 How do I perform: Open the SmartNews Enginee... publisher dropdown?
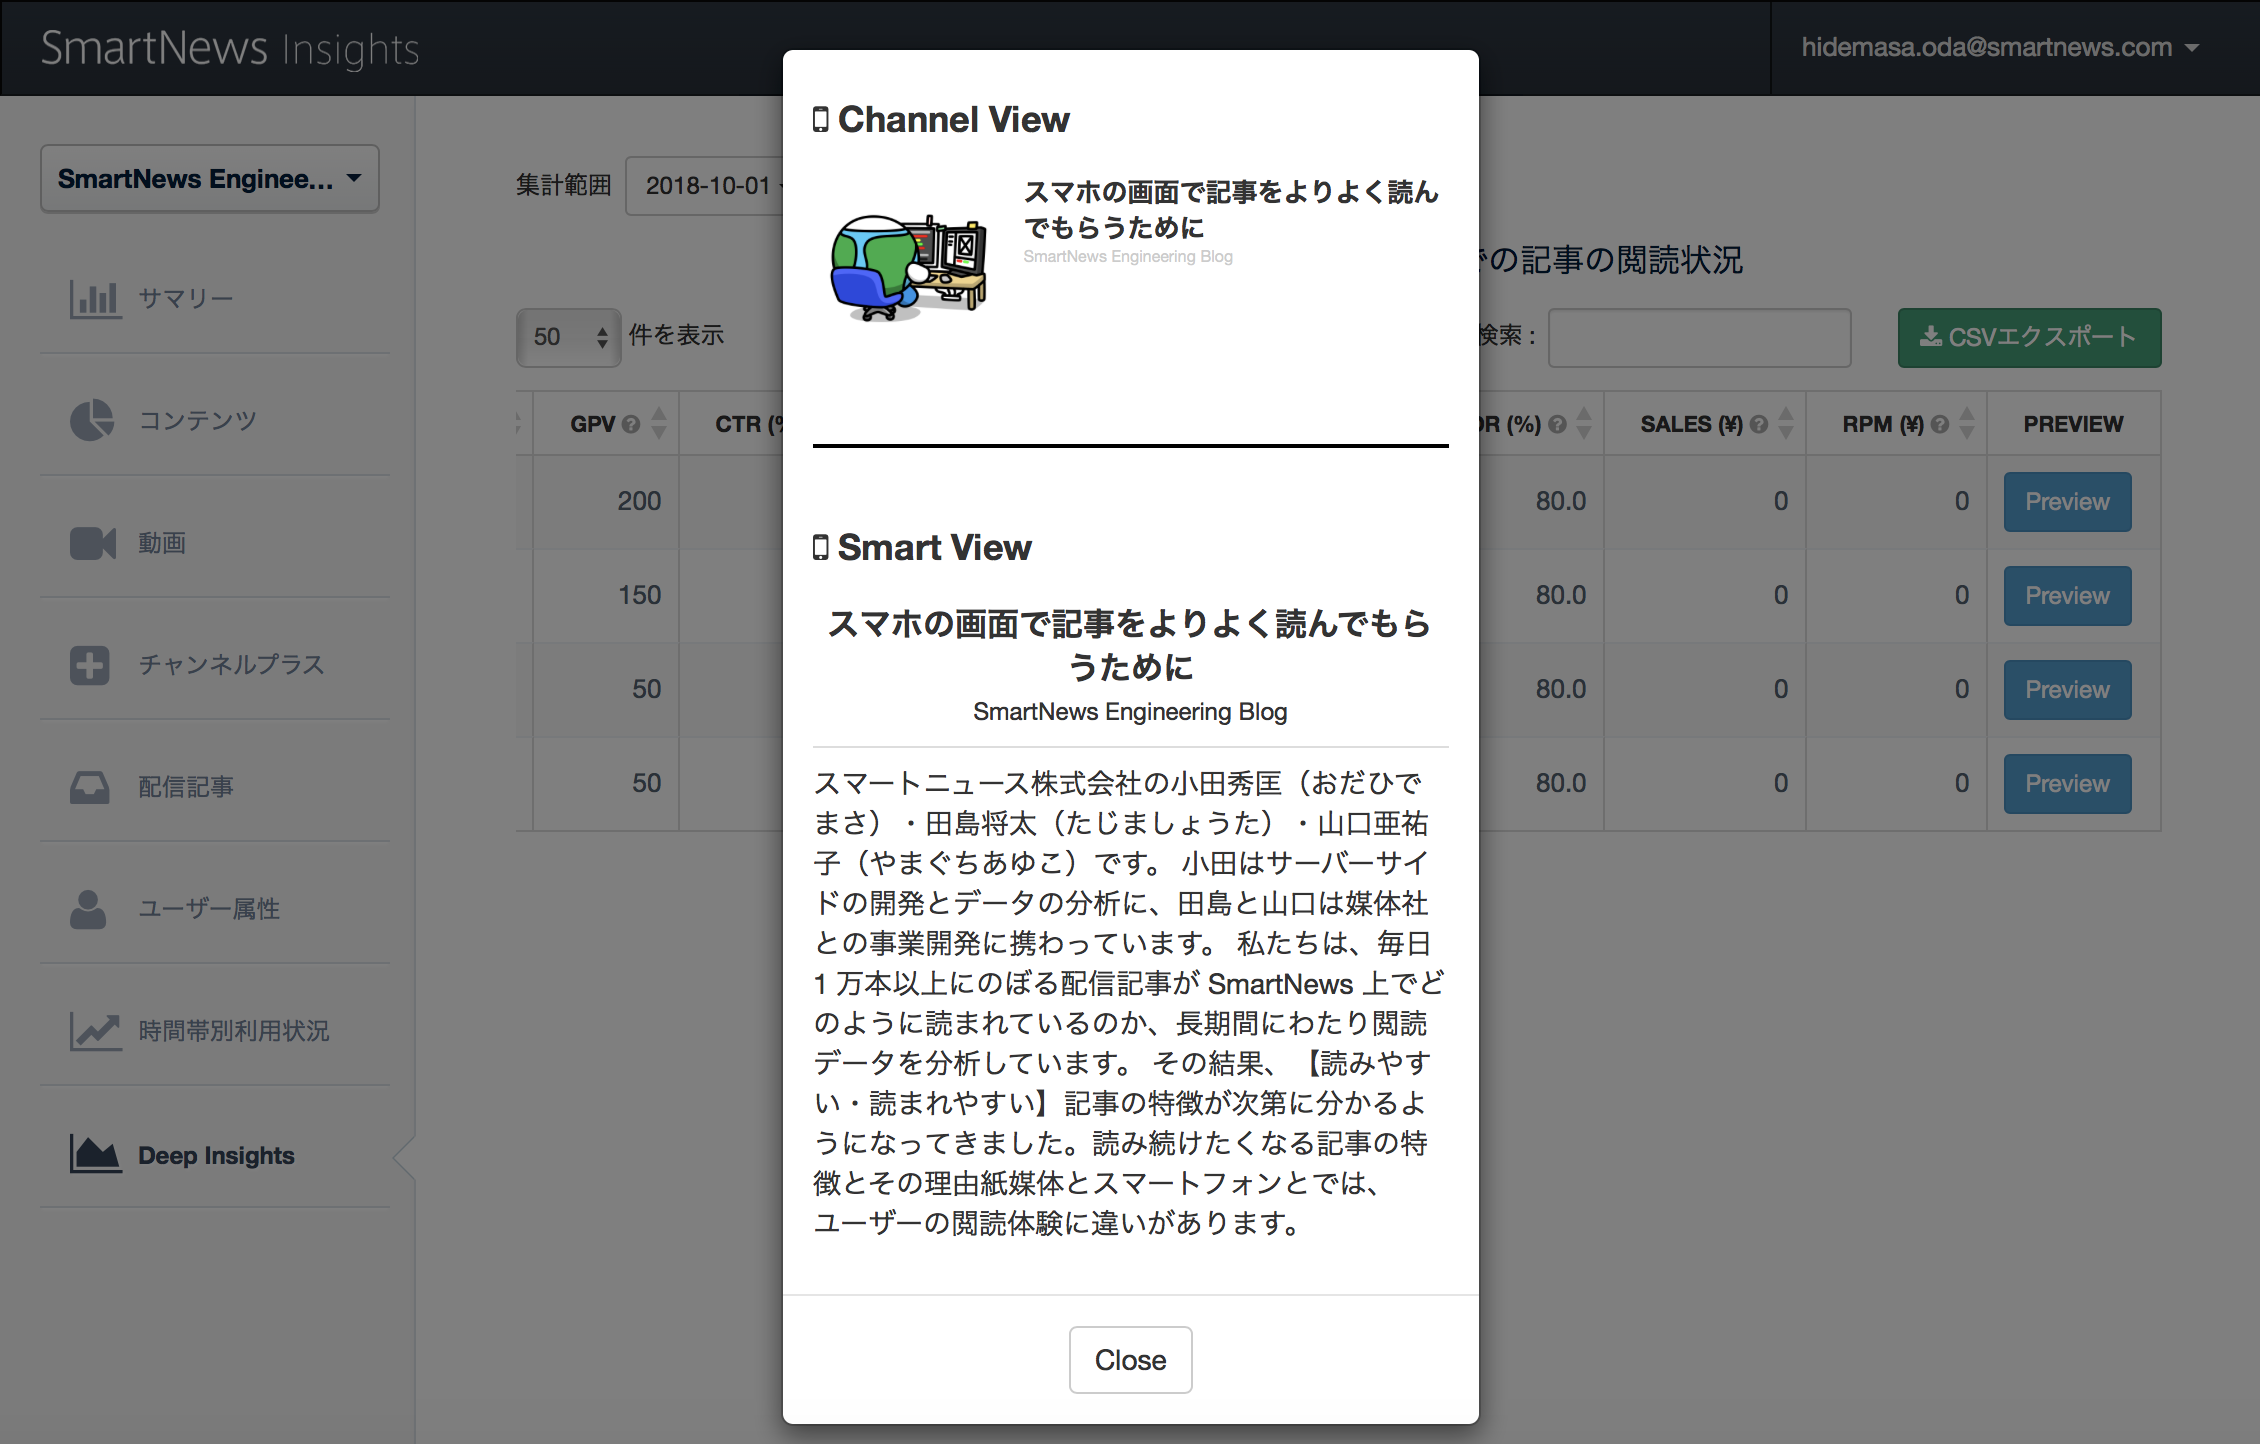(210, 179)
